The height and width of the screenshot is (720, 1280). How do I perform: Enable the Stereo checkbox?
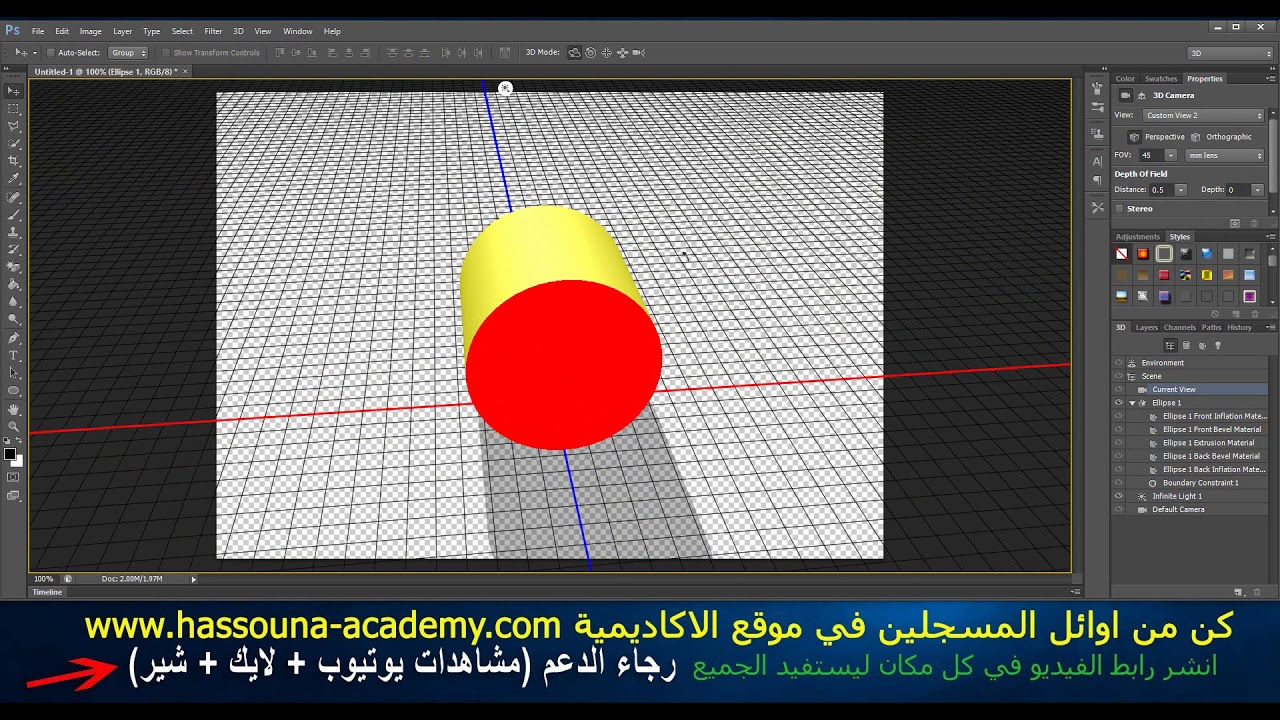tap(1119, 208)
